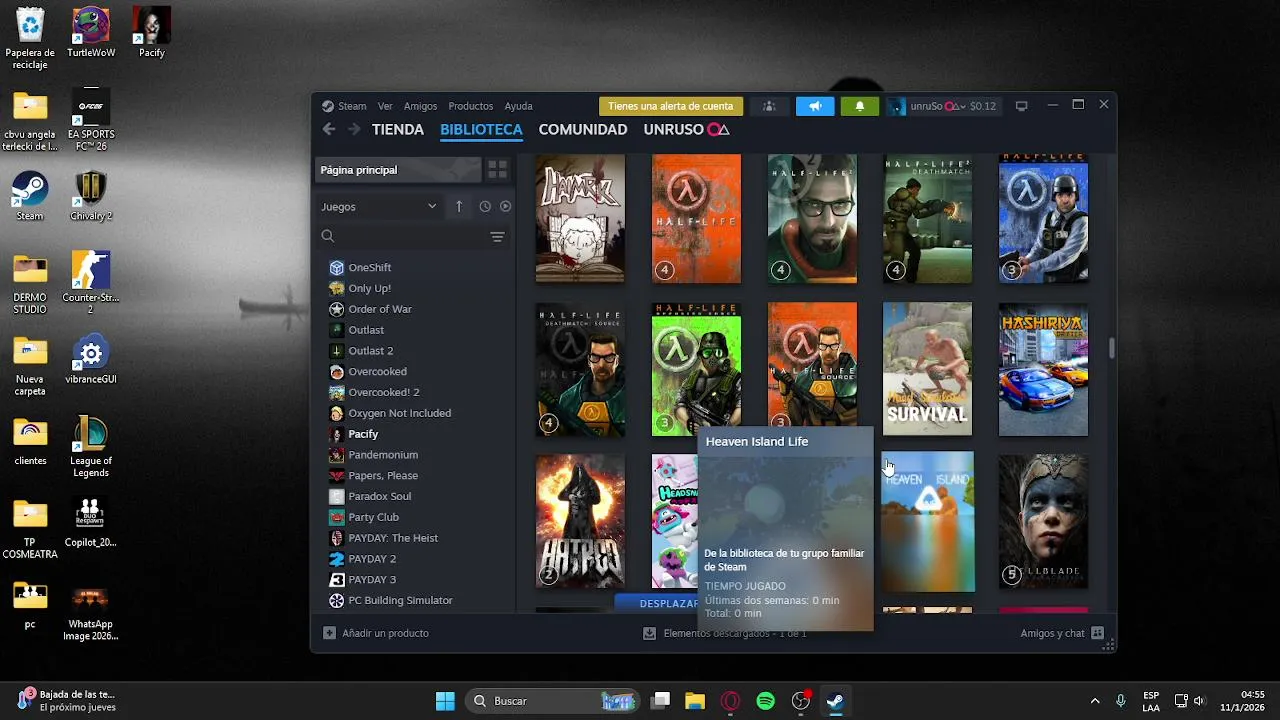This screenshot has width=1280, height=720.
Task: Open File Explorer from the taskbar
Action: click(695, 701)
